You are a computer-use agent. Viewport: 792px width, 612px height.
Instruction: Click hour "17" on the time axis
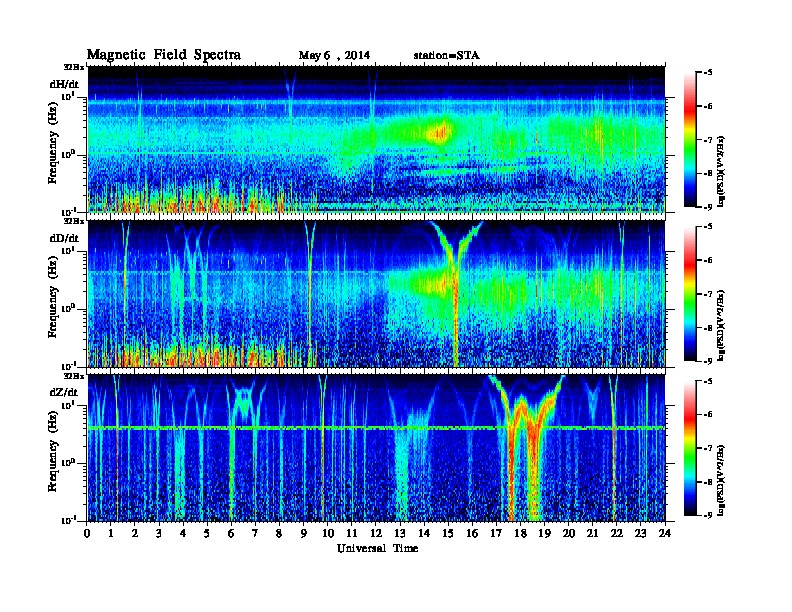point(497,534)
